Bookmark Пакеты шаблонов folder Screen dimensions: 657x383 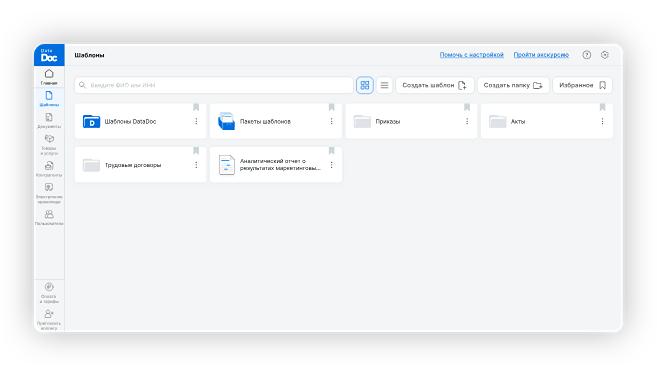tap(331, 107)
